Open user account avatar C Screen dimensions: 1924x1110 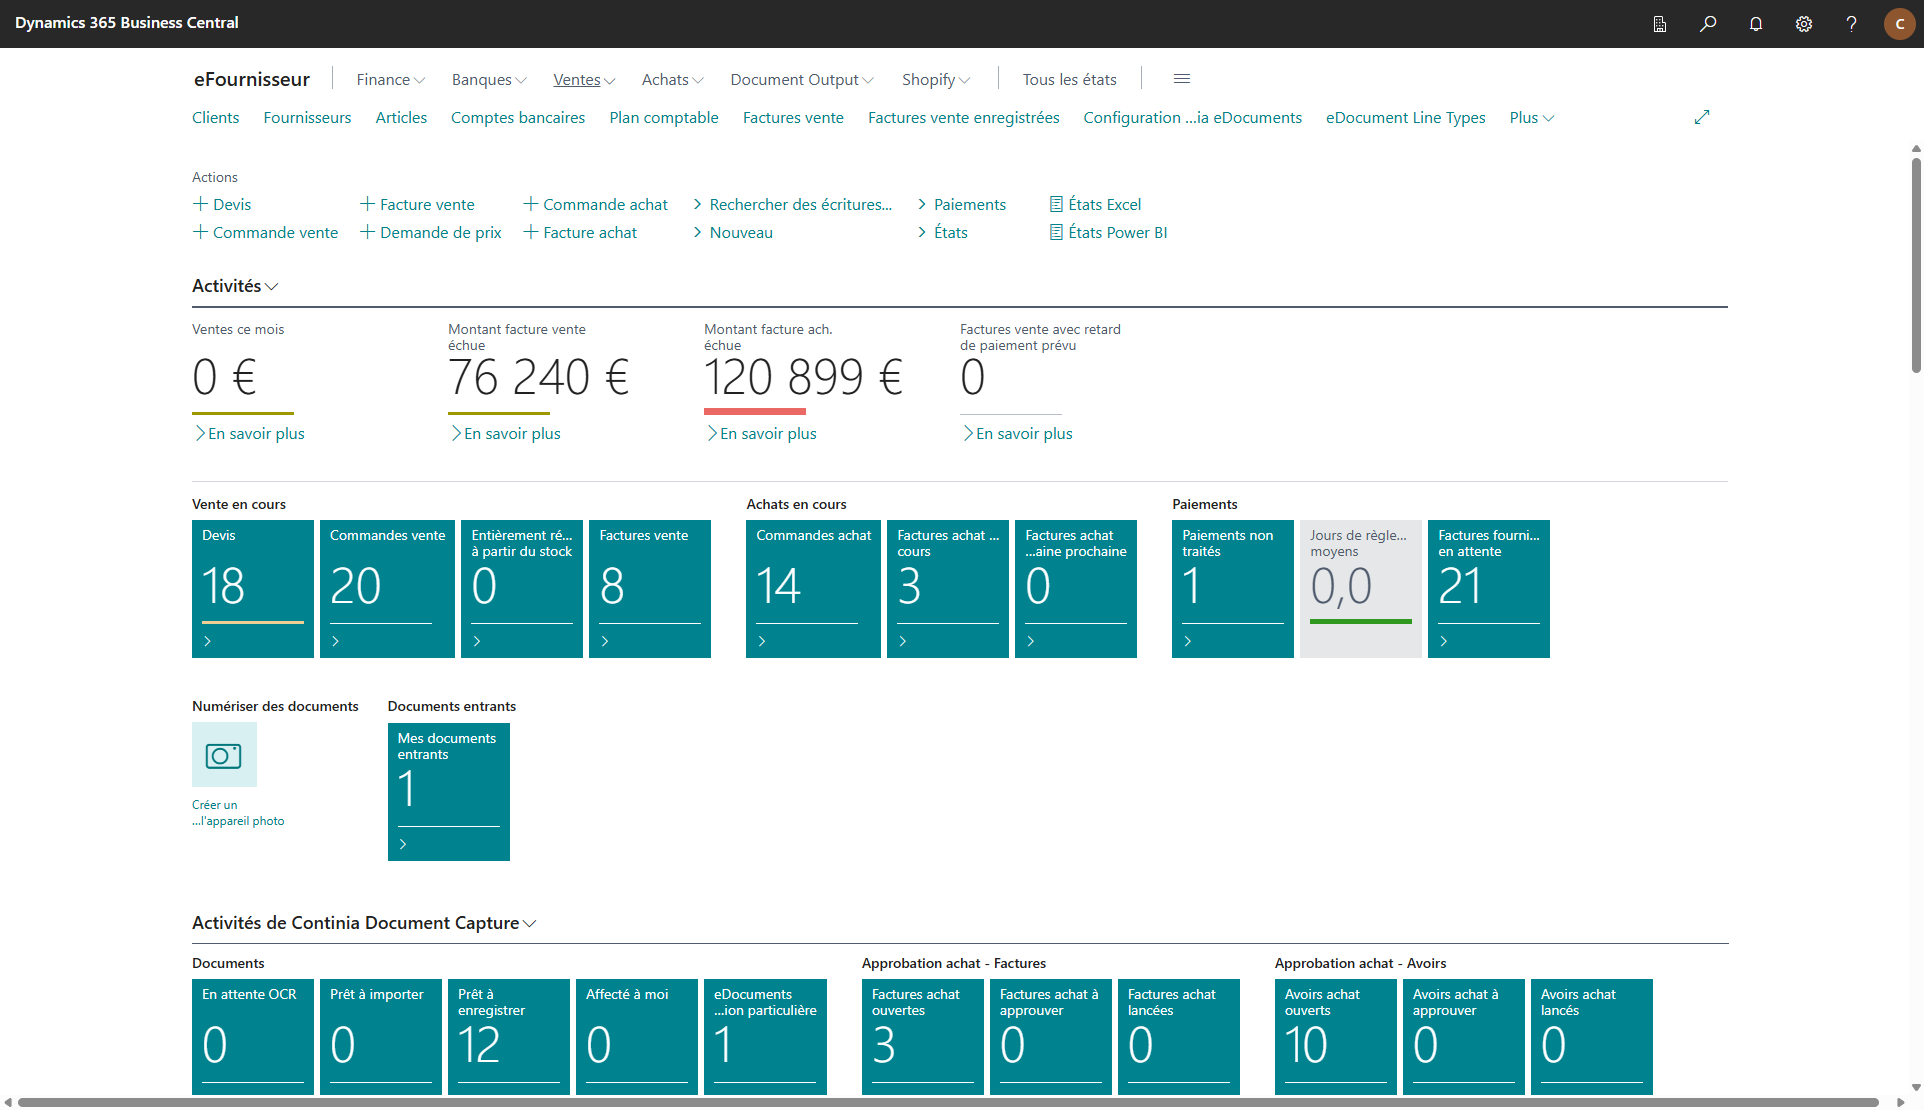coord(1899,23)
